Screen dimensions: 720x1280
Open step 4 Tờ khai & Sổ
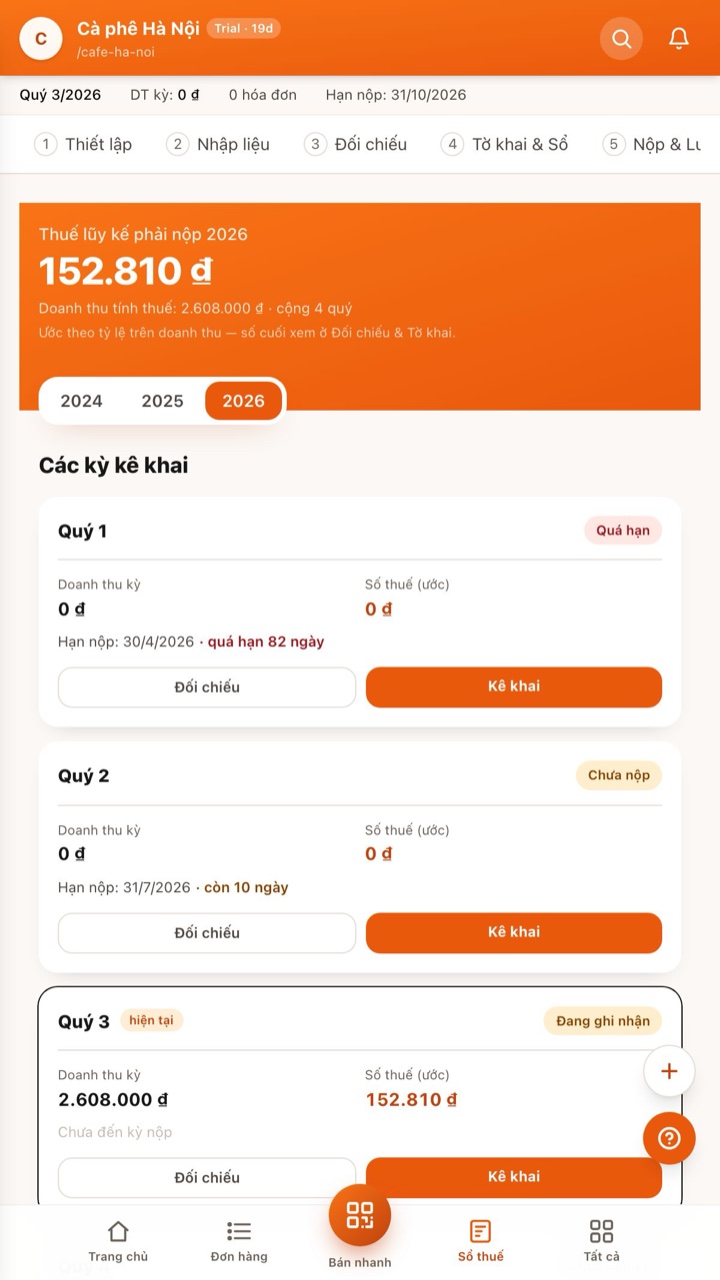[505, 144]
